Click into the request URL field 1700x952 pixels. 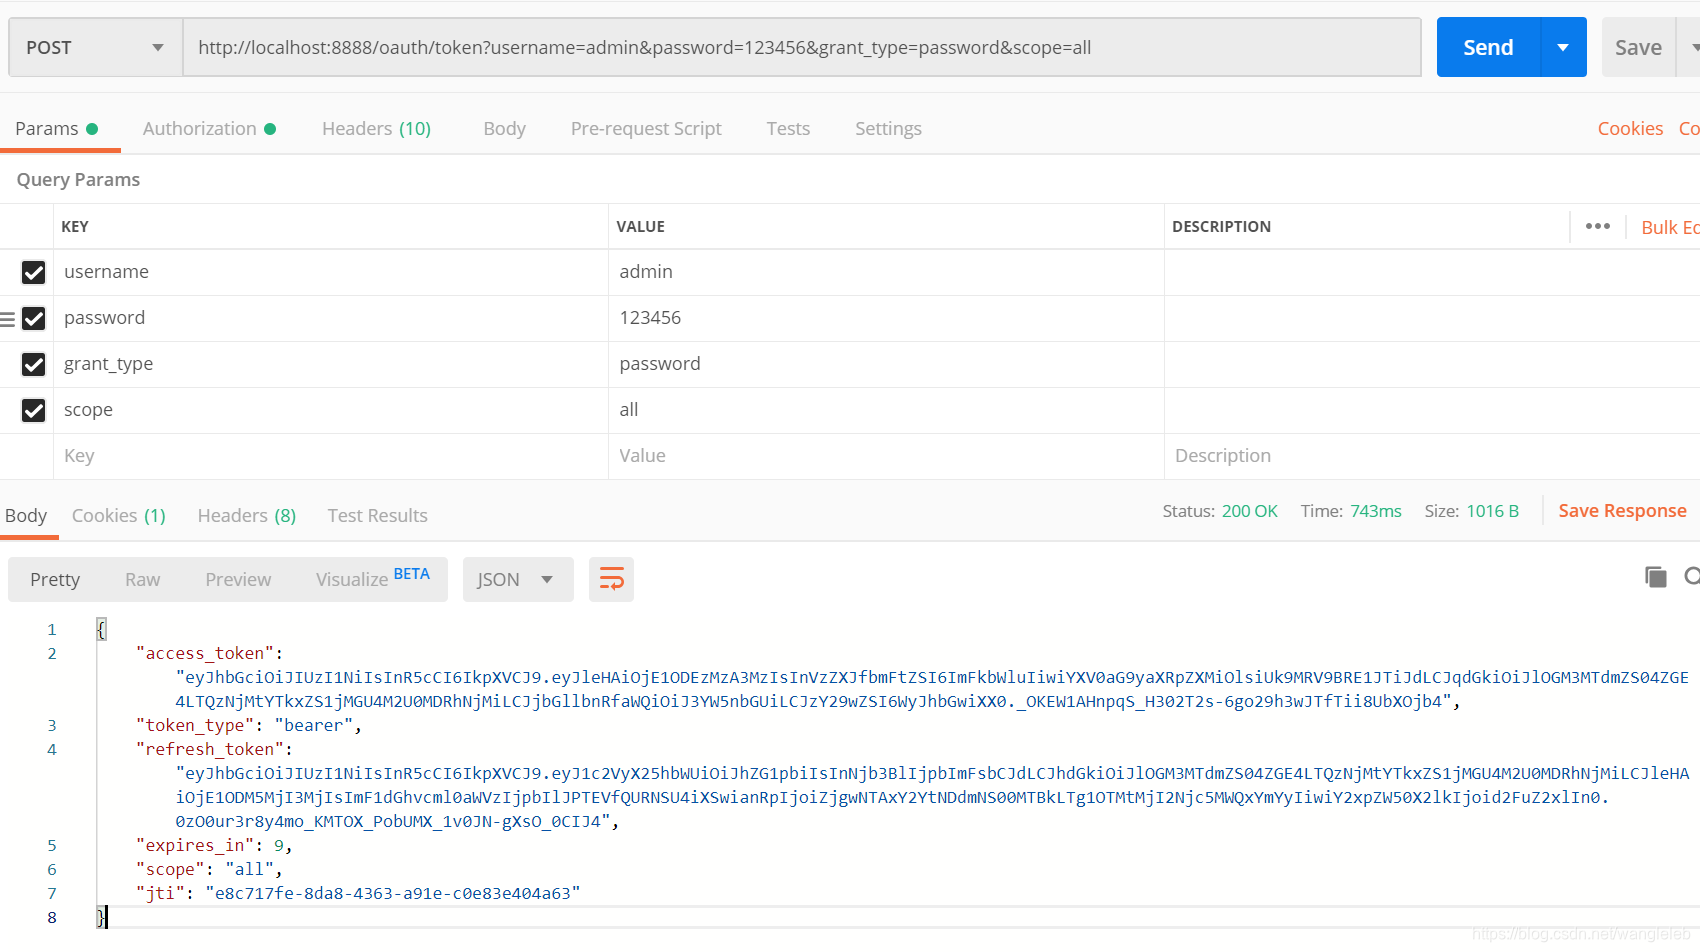pyautogui.click(x=802, y=47)
